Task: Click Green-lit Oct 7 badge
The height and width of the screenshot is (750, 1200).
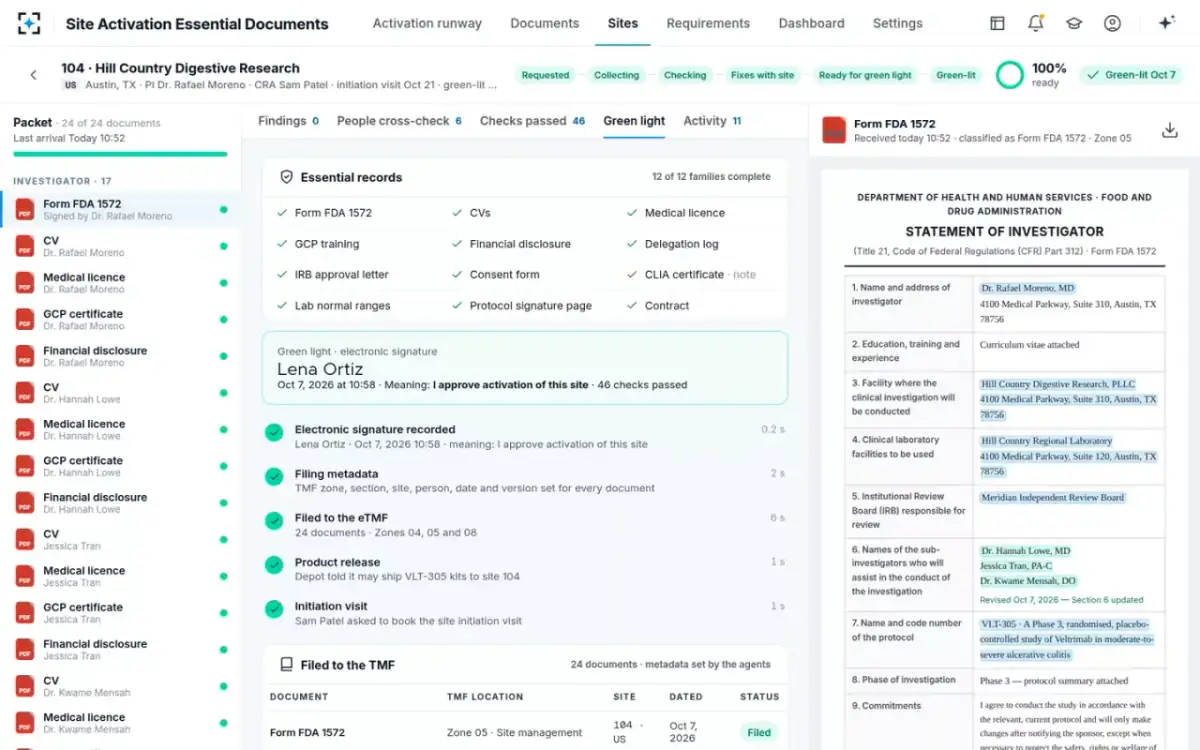Action: coord(1131,75)
